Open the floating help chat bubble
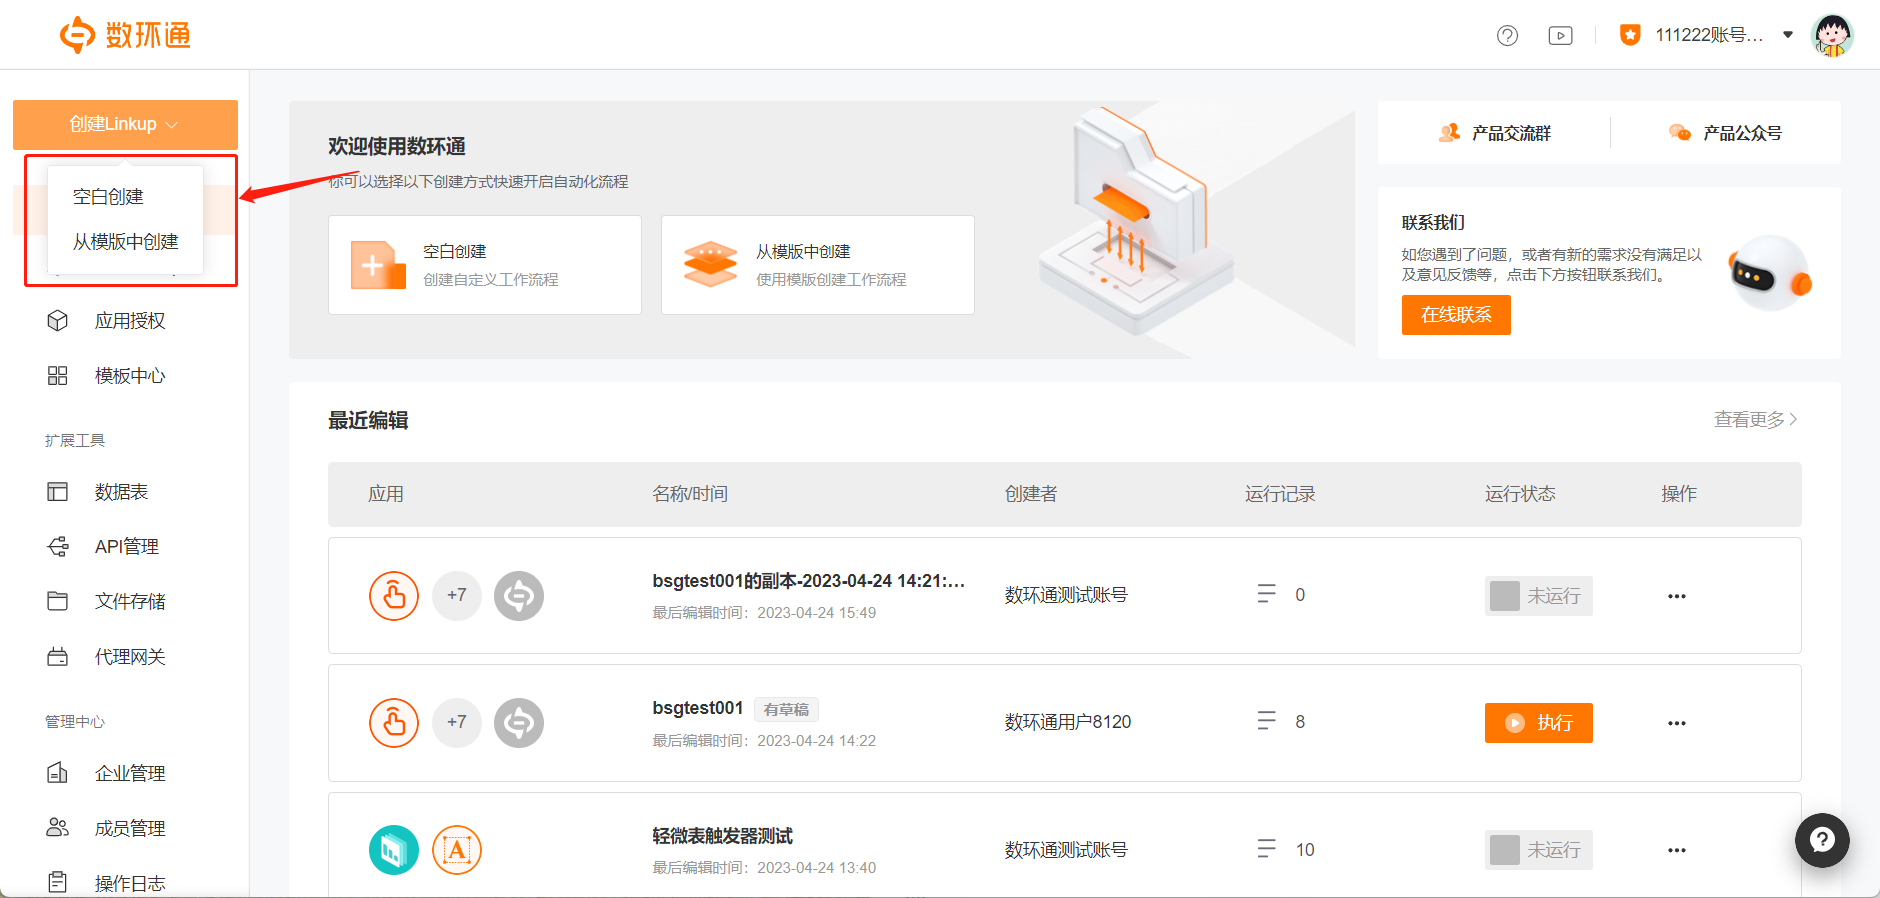 click(x=1821, y=840)
